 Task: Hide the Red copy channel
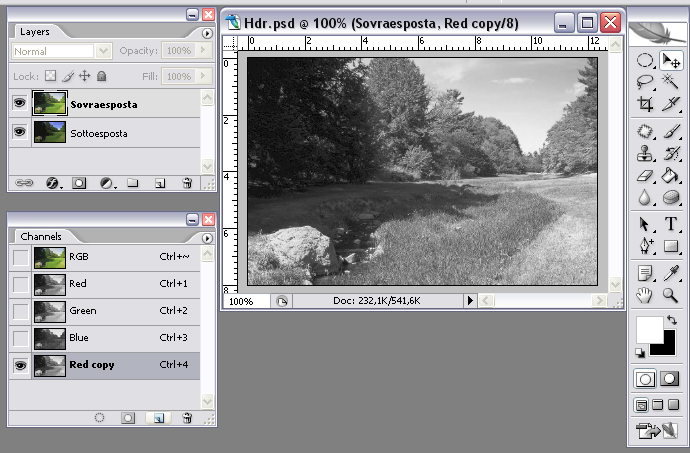pyautogui.click(x=20, y=365)
